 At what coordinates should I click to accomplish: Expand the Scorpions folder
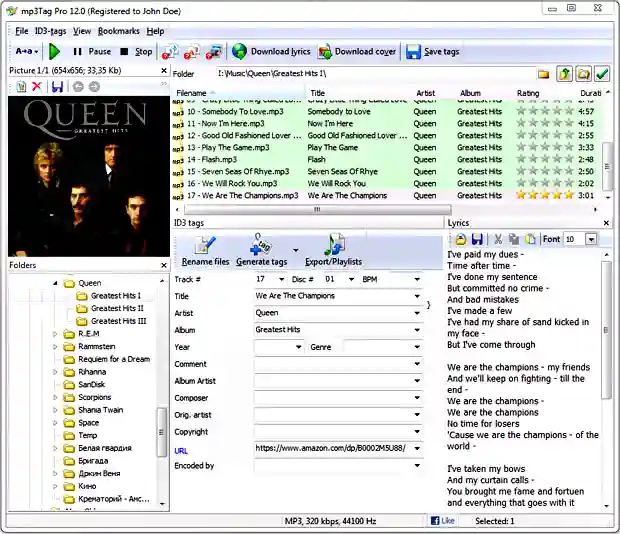coord(55,397)
